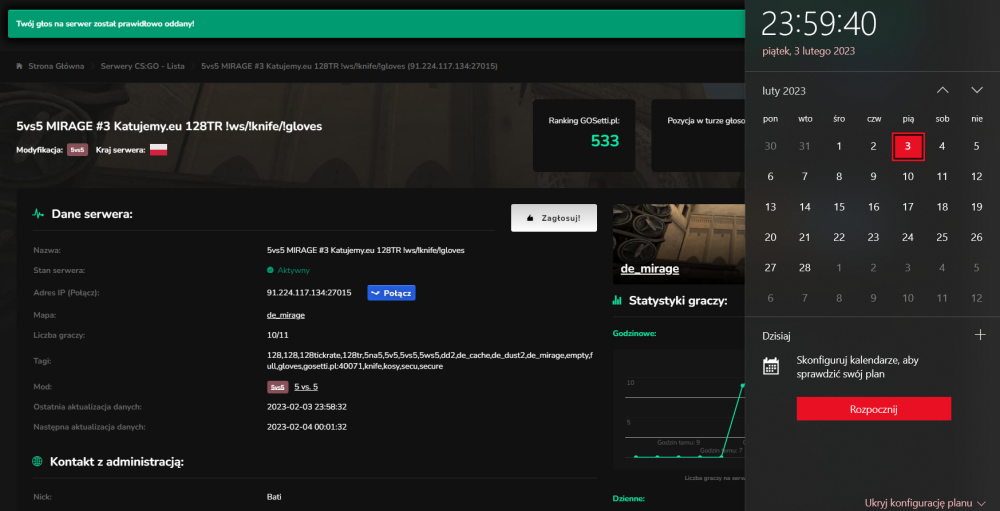
Task: Click last update time 2023-02-03 23:58:32
Action: pyautogui.click(x=307, y=407)
